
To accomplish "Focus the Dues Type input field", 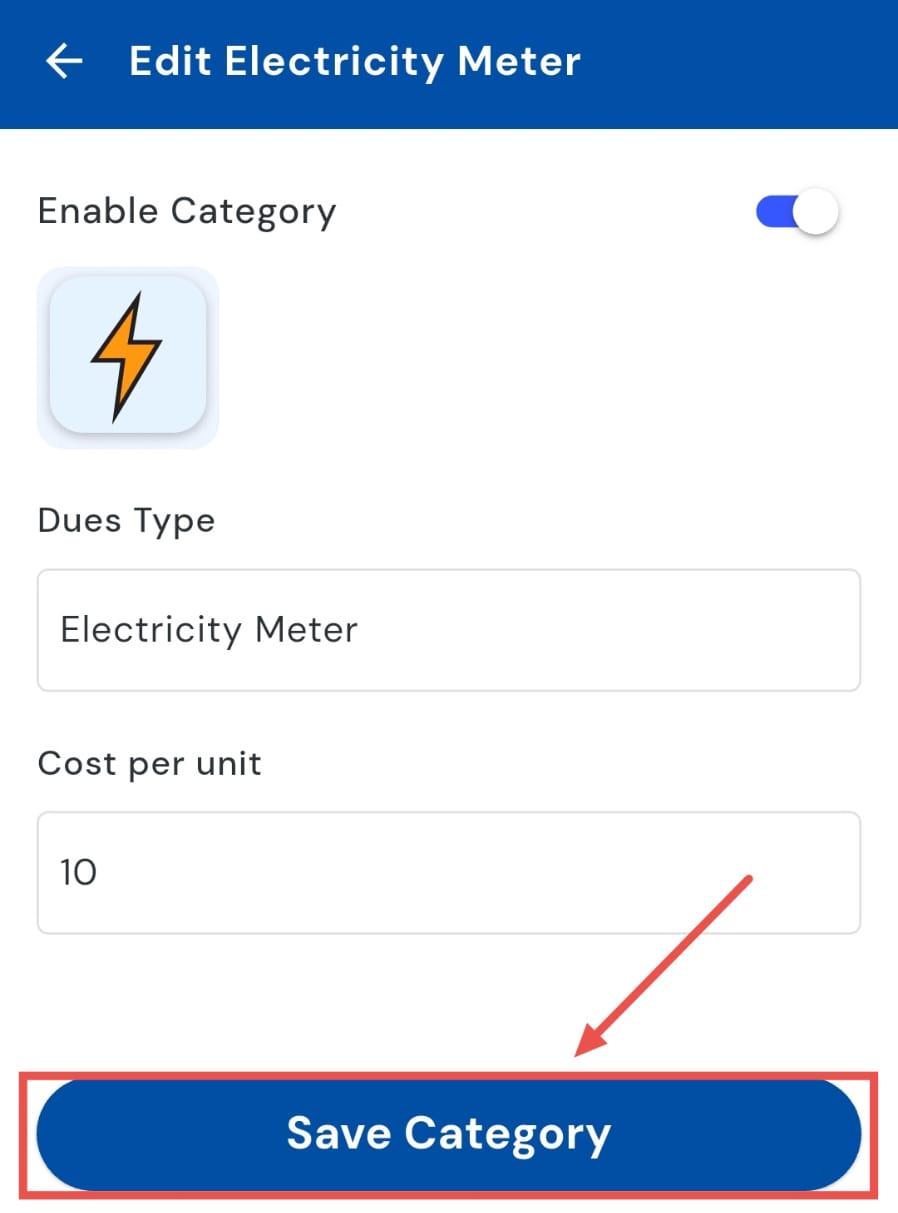I will click(448, 630).
